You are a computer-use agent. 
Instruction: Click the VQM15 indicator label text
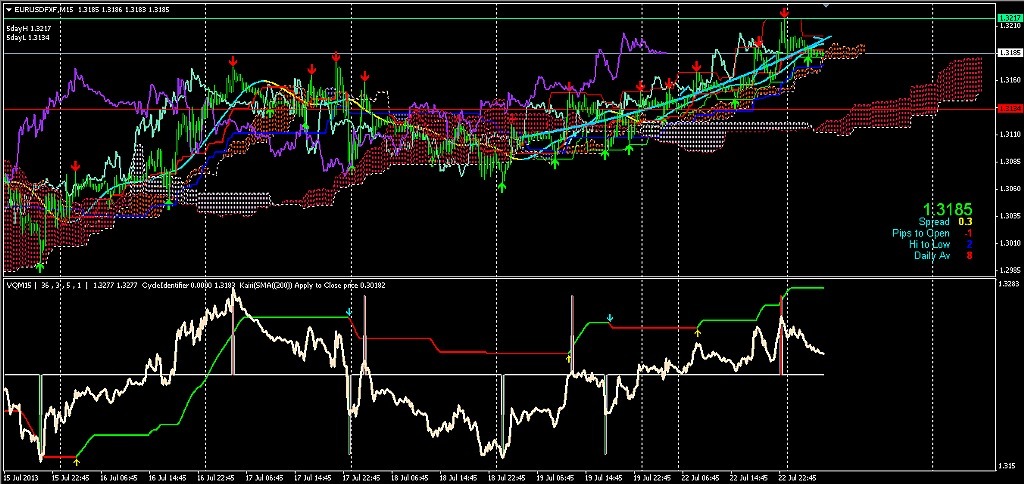point(18,285)
